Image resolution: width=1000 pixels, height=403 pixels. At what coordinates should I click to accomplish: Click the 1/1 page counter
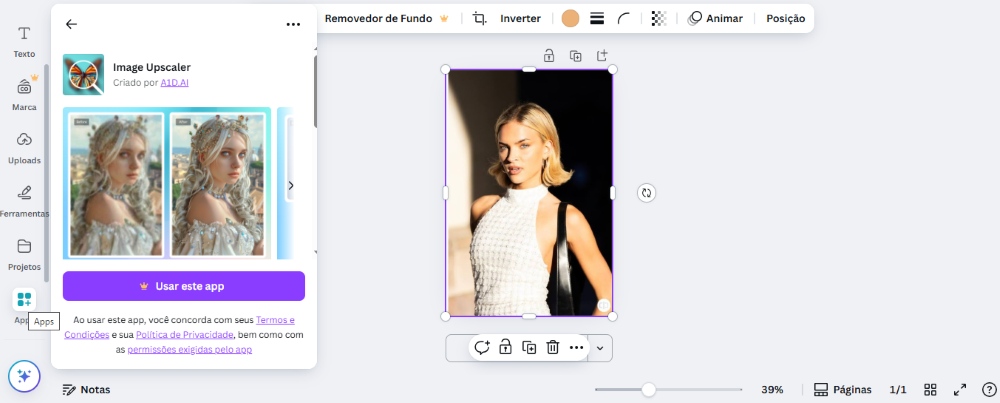click(x=898, y=390)
